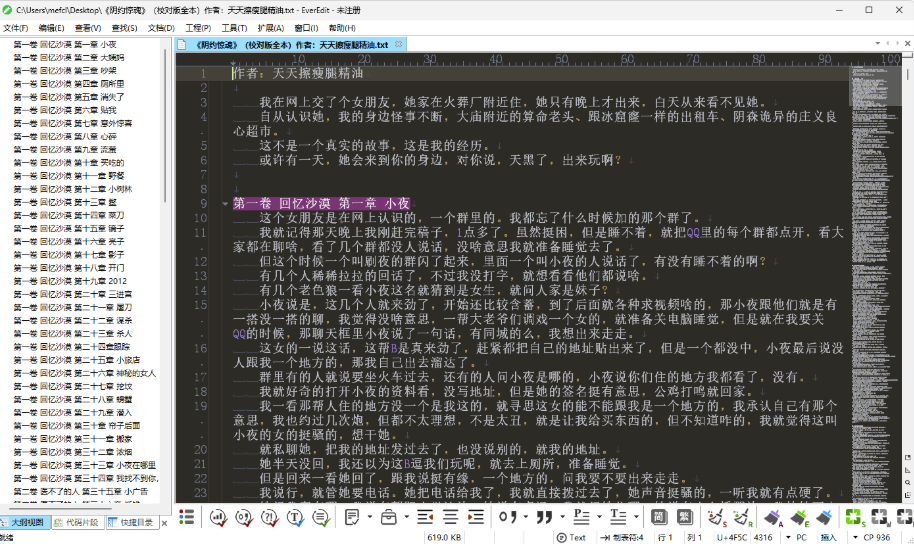914x544 pixels.
Task: Open the document tab list dropdown arrow
Action: point(878,44)
